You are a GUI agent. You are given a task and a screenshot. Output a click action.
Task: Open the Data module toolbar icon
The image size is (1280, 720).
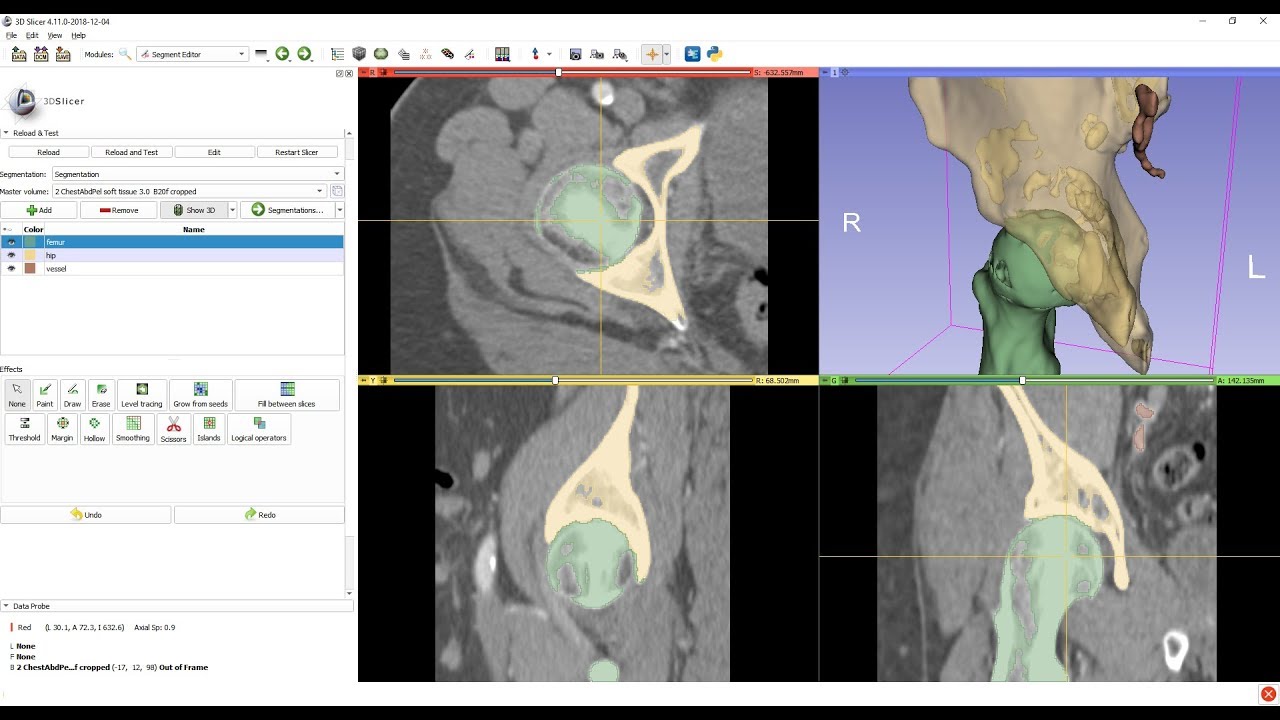click(337, 54)
